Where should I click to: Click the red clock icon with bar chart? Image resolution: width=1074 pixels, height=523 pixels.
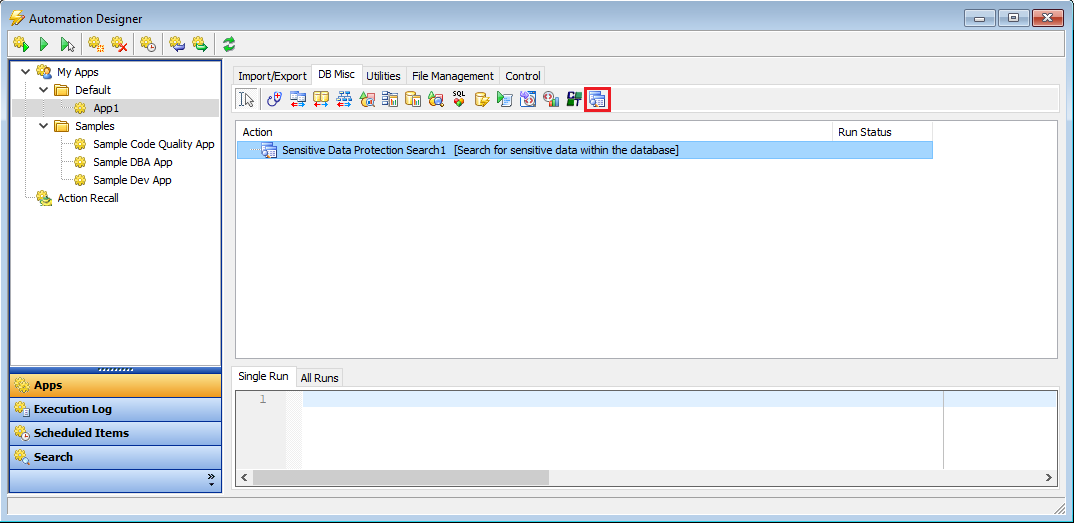pyautogui.click(x=551, y=100)
